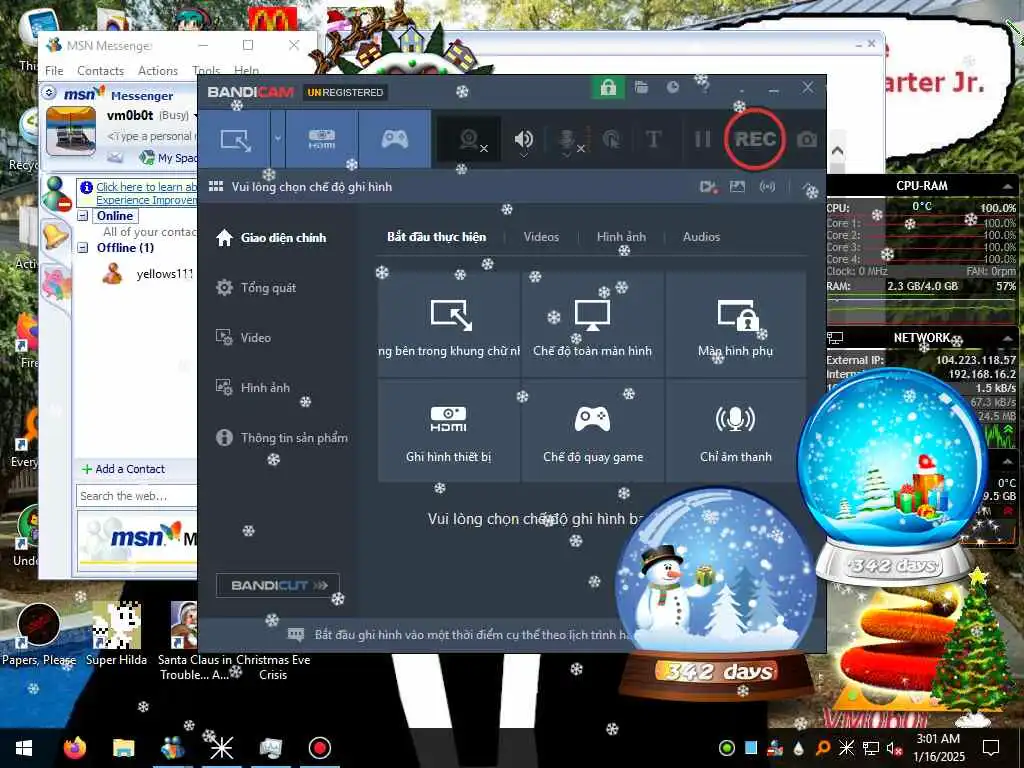
Task: Collapse the NETWORK gadget section
Action: pyautogui.click(x=1008, y=338)
